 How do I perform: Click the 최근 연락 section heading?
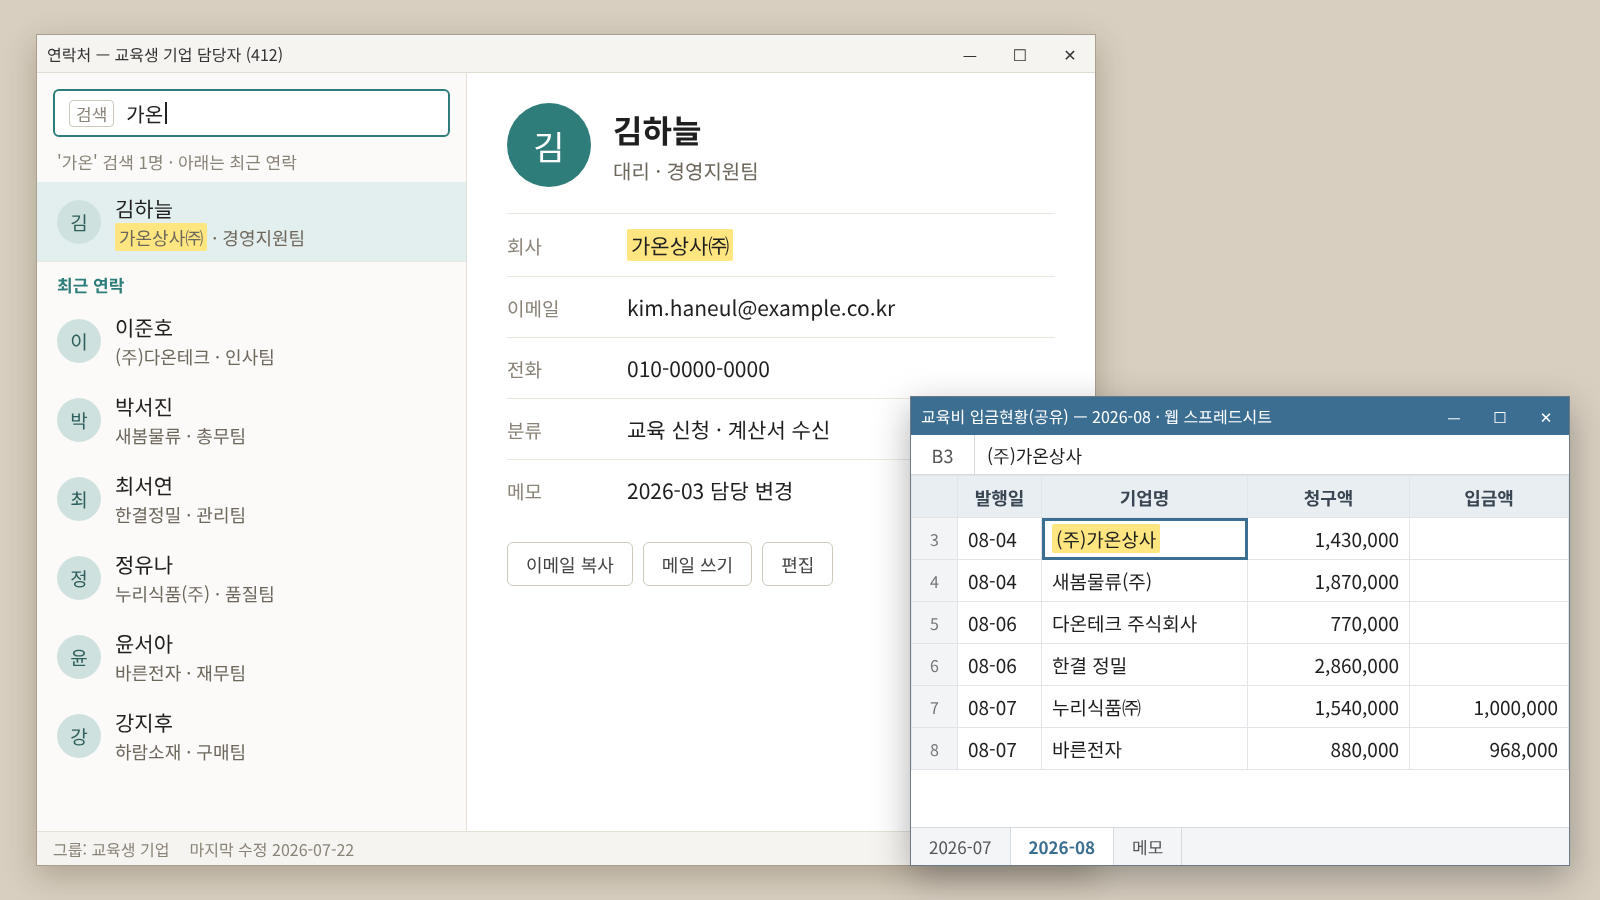(x=90, y=285)
